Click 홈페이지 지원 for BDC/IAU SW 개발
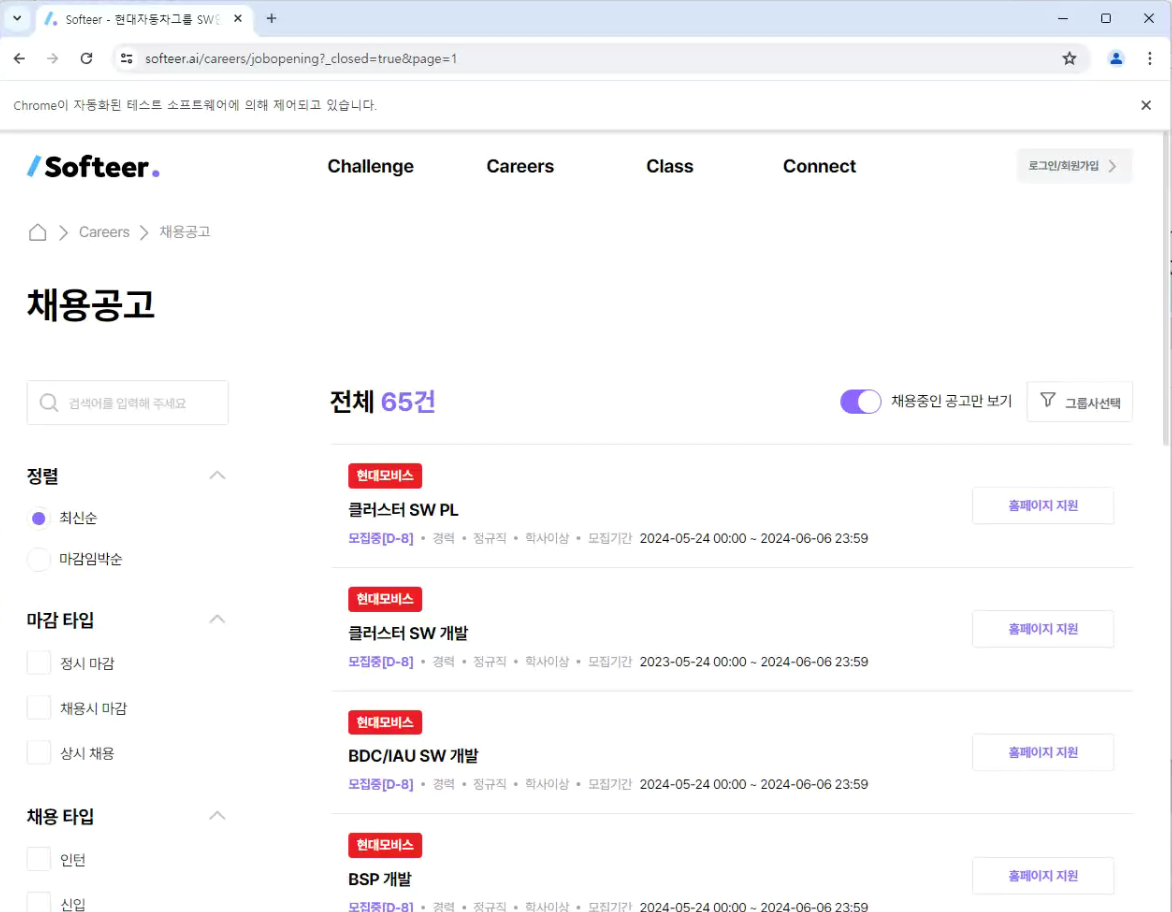Image resolution: width=1172 pixels, height=912 pixels. point(1043,753)
